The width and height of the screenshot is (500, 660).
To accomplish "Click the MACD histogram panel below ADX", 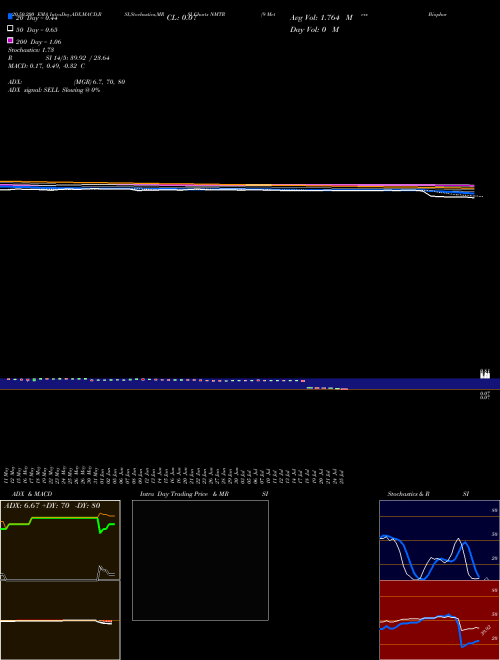I will click(x=60, y=620).
